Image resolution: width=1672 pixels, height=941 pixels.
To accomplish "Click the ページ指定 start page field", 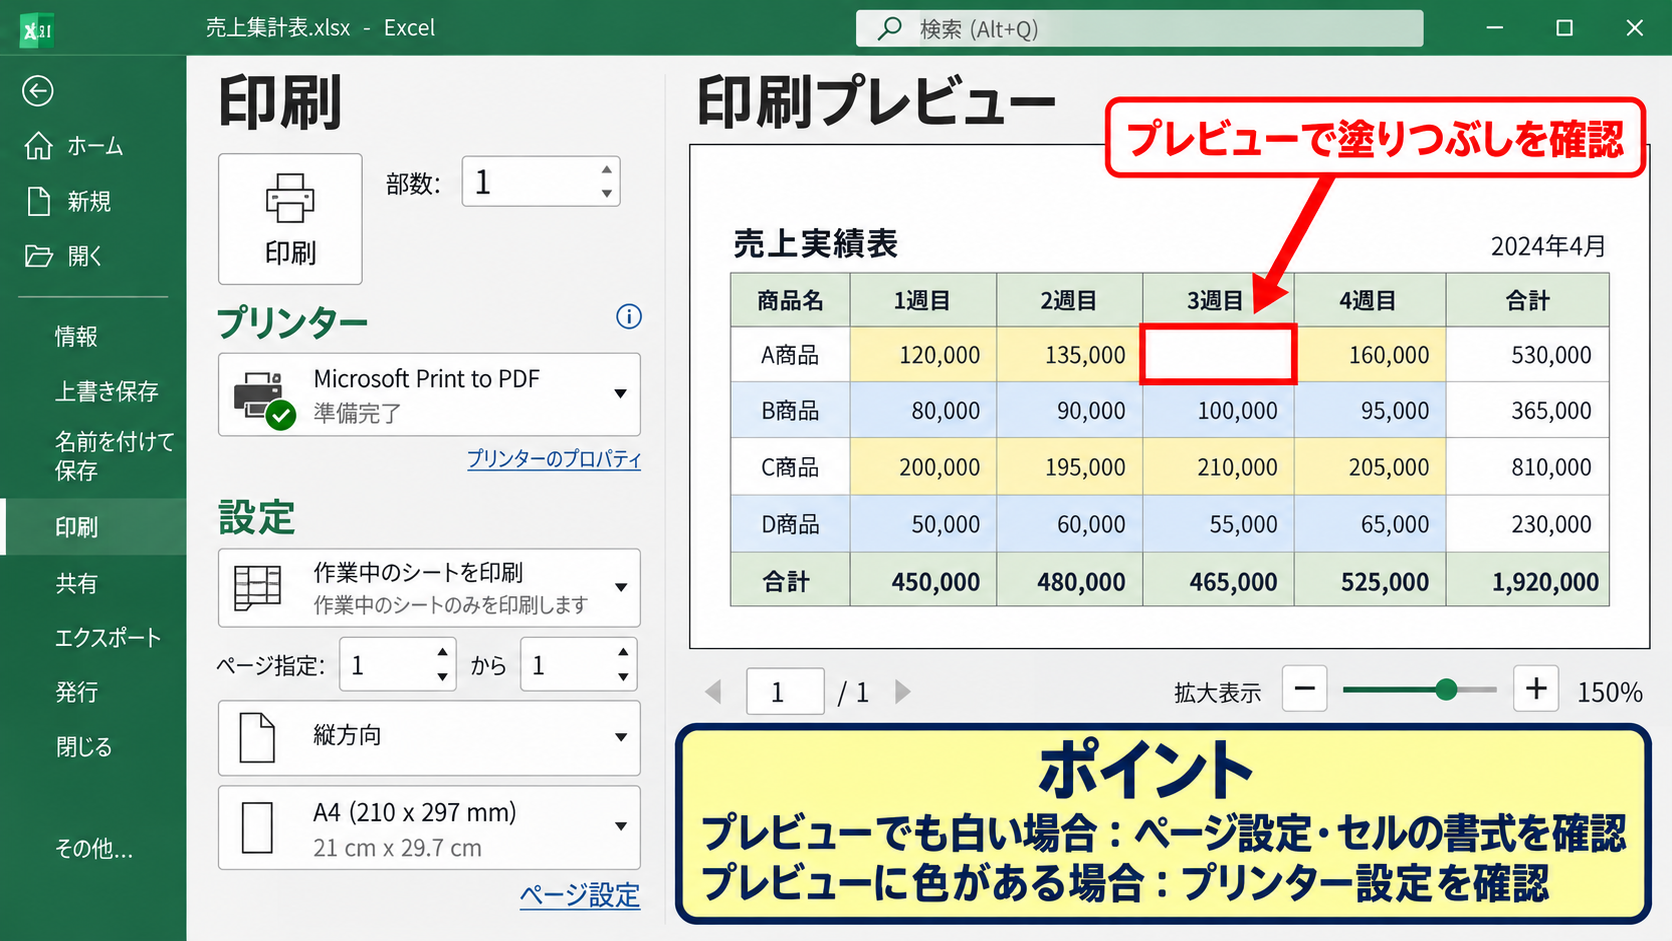I will (398, 664).
